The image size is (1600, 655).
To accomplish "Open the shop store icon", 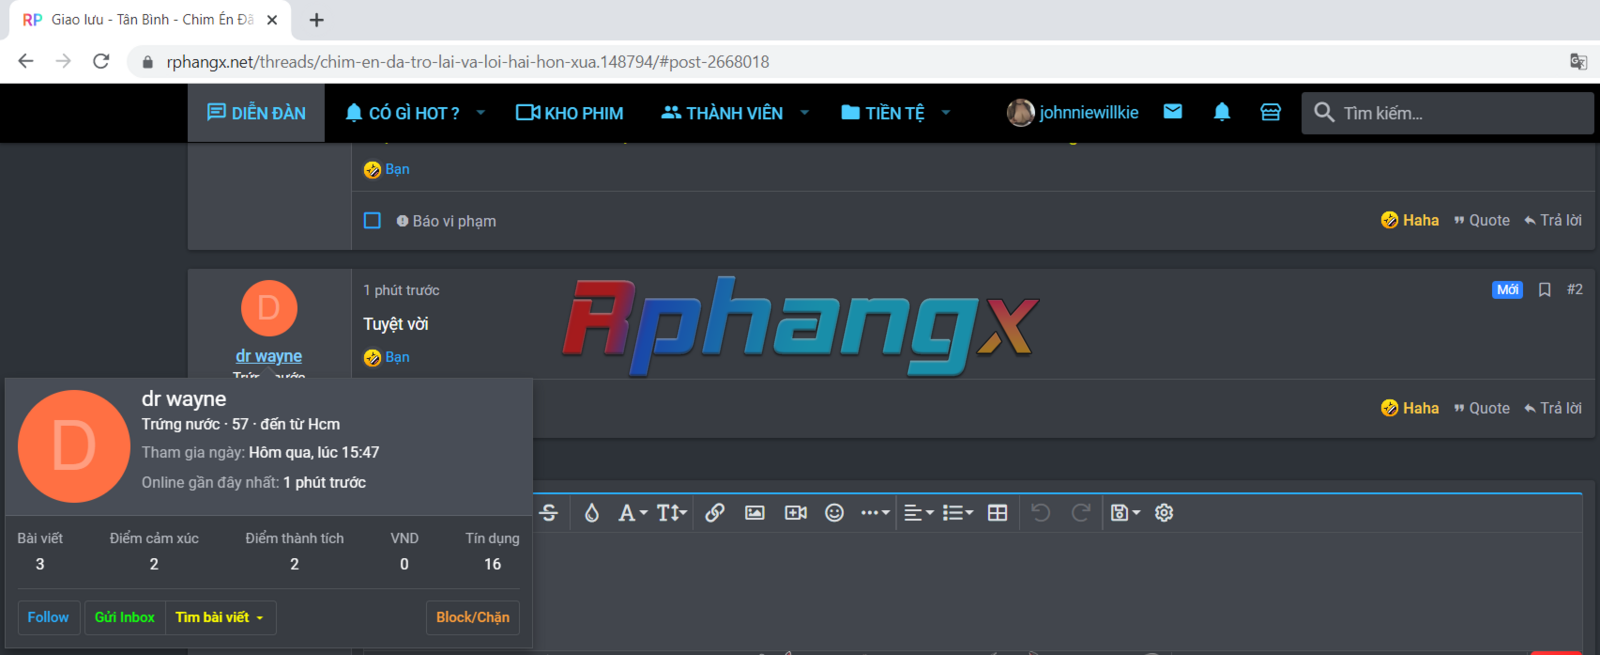I will point(1270,112).
